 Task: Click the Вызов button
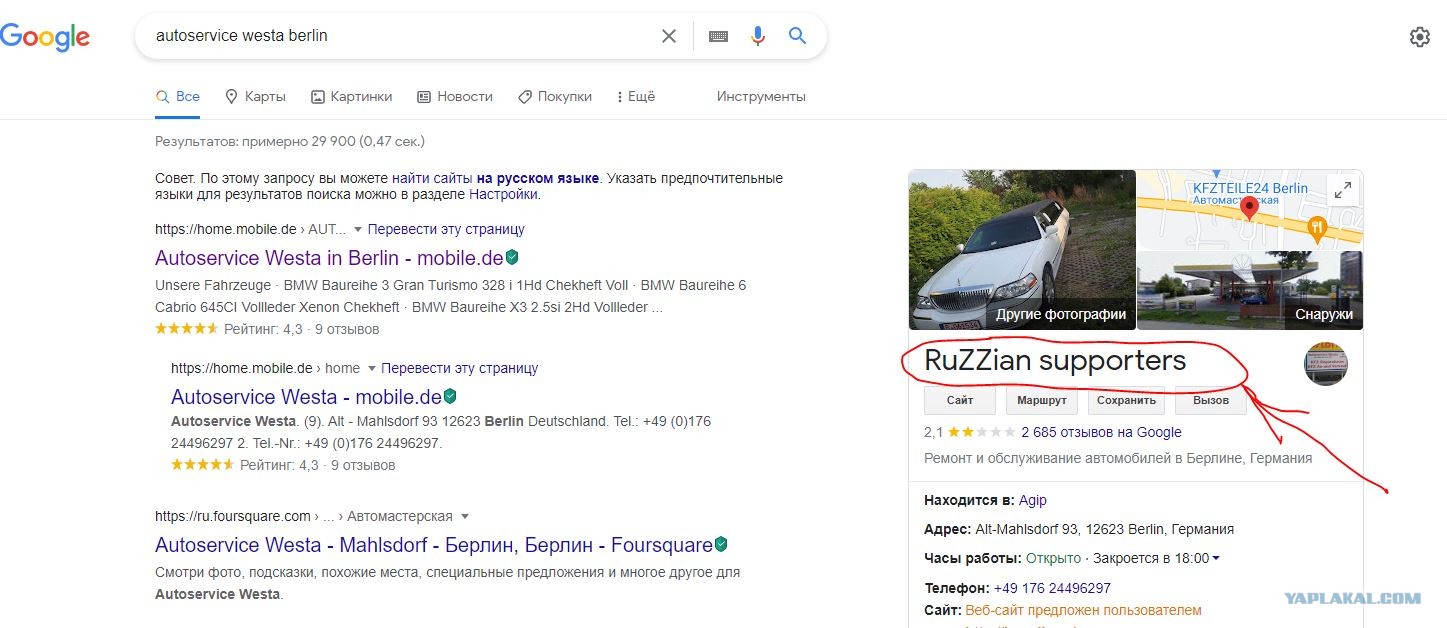(x=1211, y=400)
